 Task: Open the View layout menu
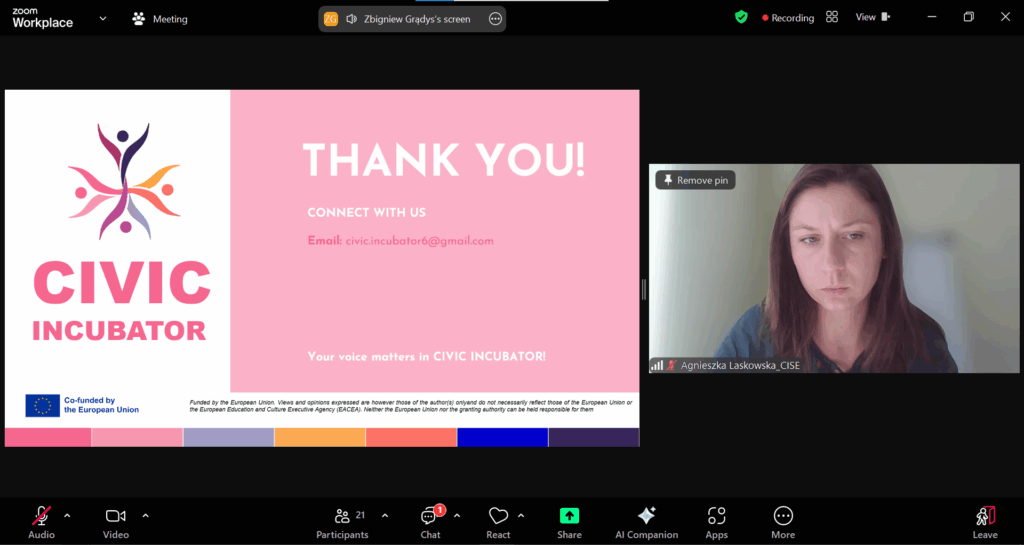tap(871, 17)
